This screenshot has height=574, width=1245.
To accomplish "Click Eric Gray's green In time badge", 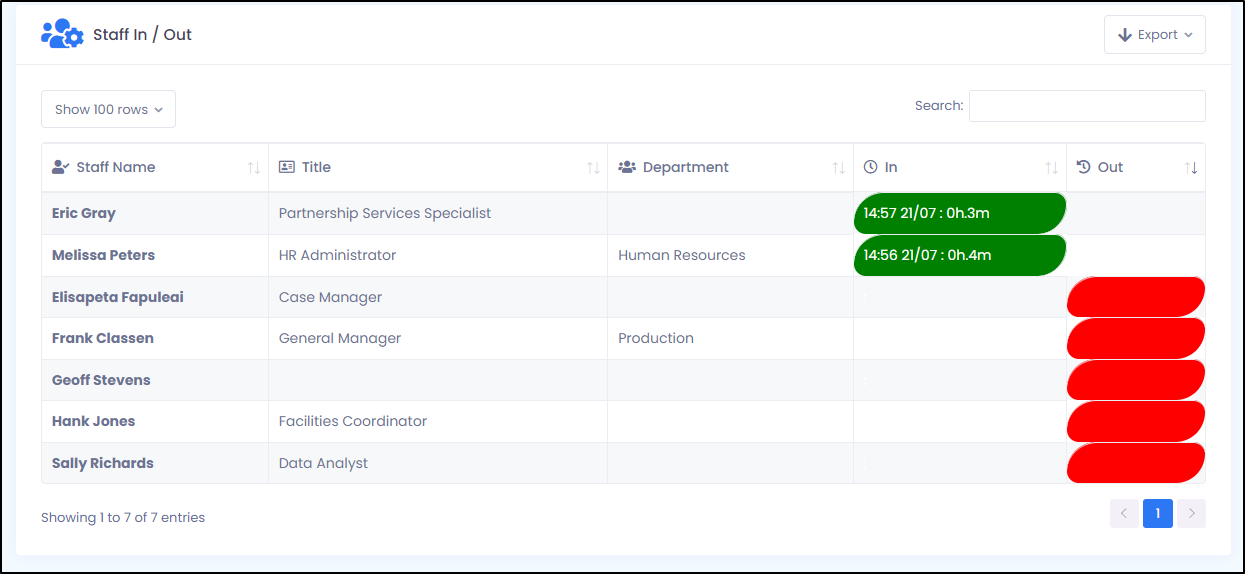I will [960, 213].
